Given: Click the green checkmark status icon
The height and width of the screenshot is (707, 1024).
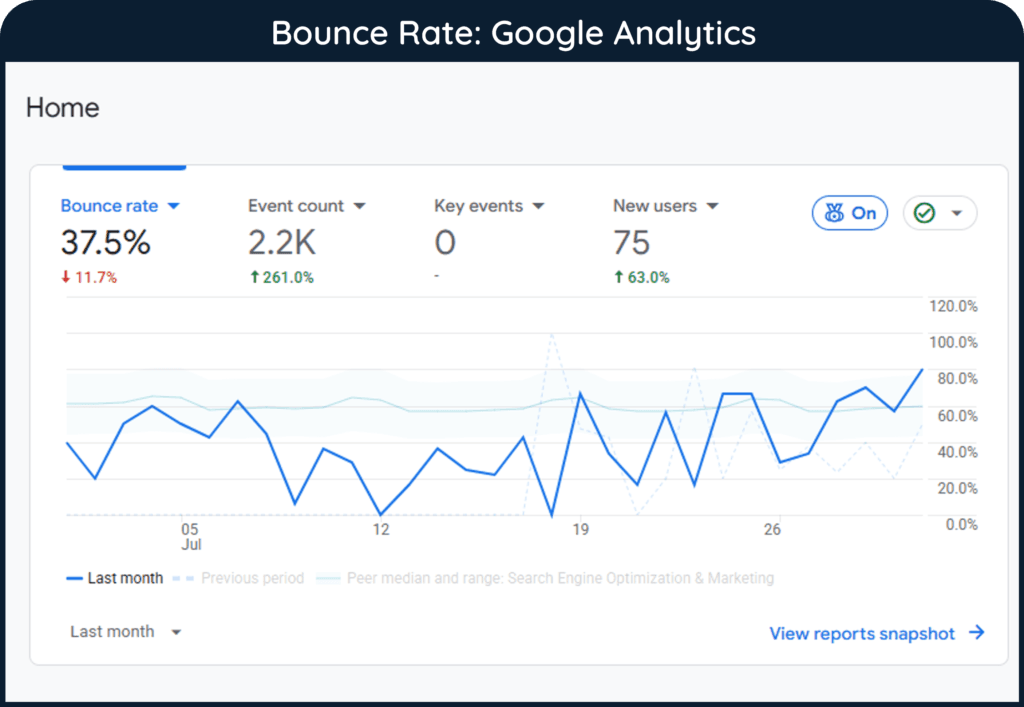Looking at the screenshot, I should click(924, 213).
